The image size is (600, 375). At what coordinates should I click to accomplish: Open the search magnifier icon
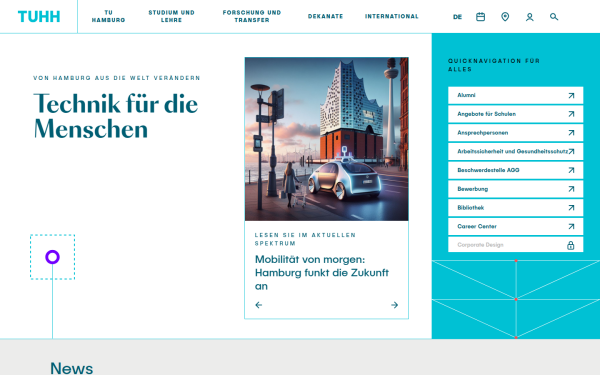[554, 17]
